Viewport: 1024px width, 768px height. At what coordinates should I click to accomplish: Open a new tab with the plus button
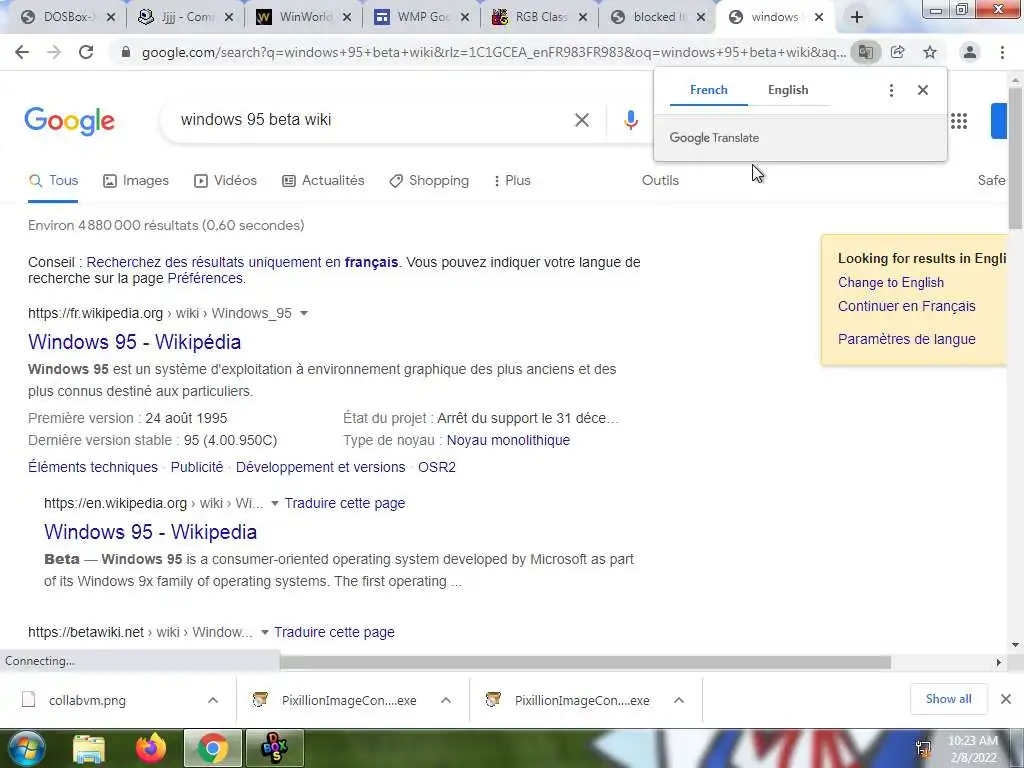click(857, 18)
